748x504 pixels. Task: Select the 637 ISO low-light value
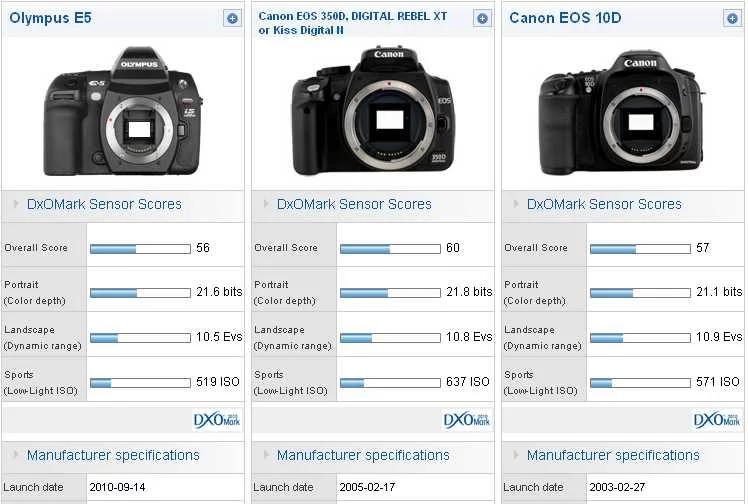pos(468,382)
